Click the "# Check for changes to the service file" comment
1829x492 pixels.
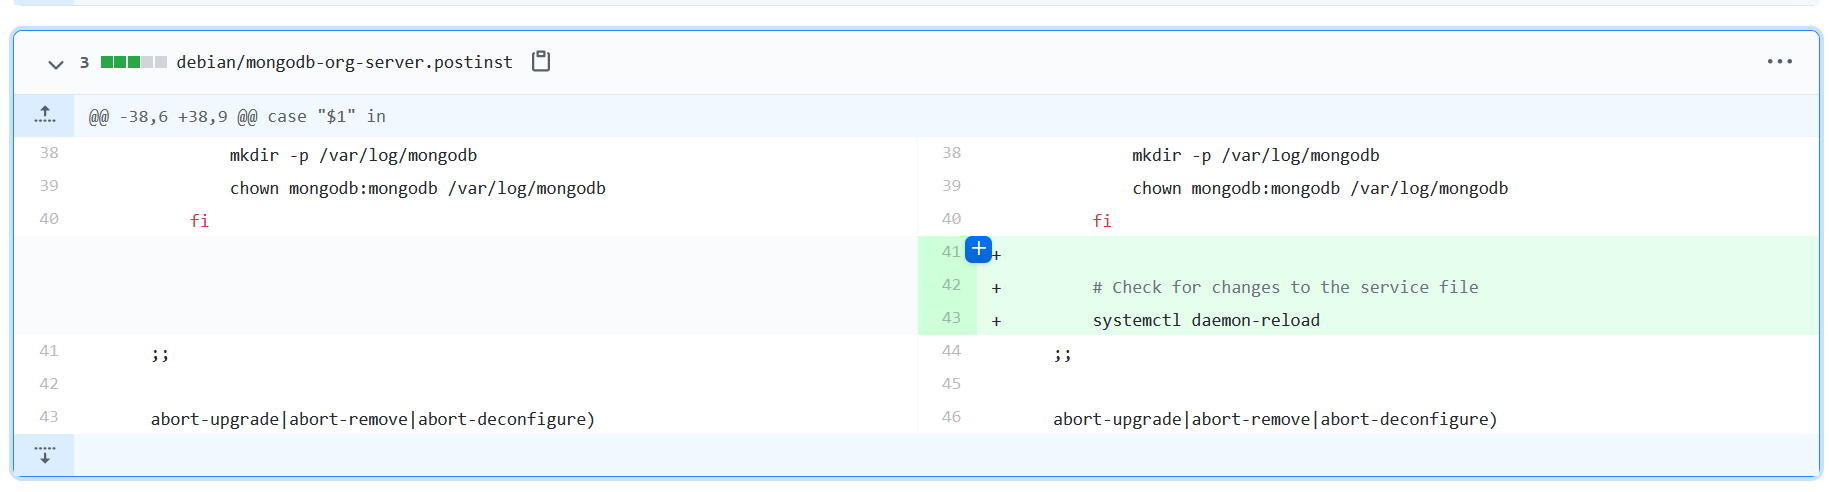click(x=1285, y=287)
